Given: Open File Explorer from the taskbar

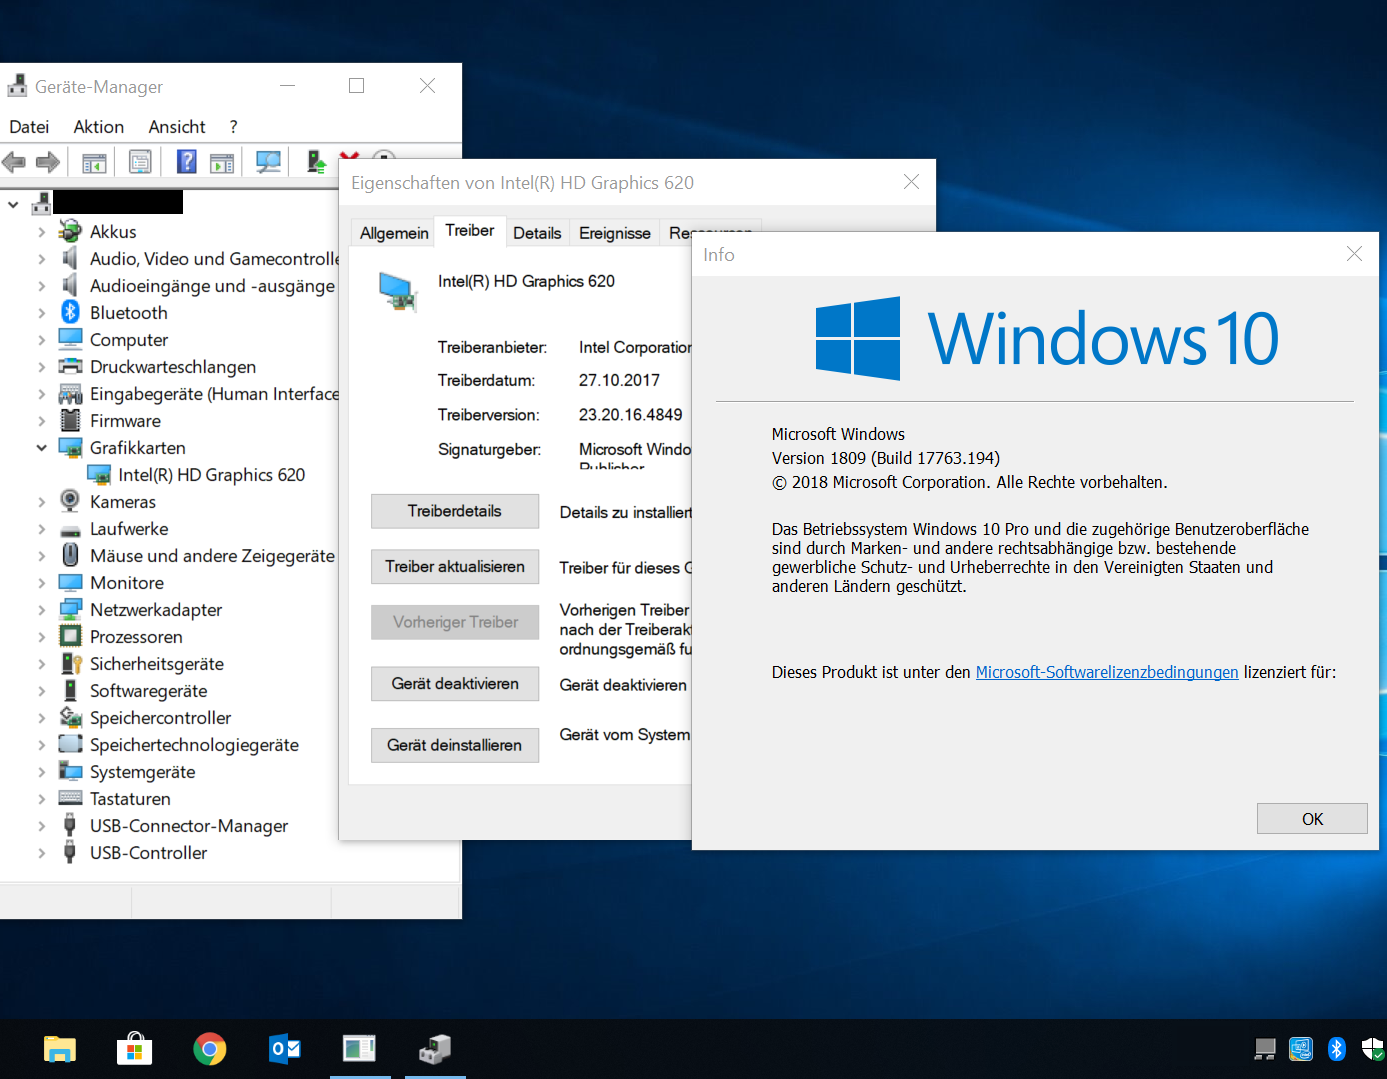Looking at the screenshot, I should point(60,1049).
